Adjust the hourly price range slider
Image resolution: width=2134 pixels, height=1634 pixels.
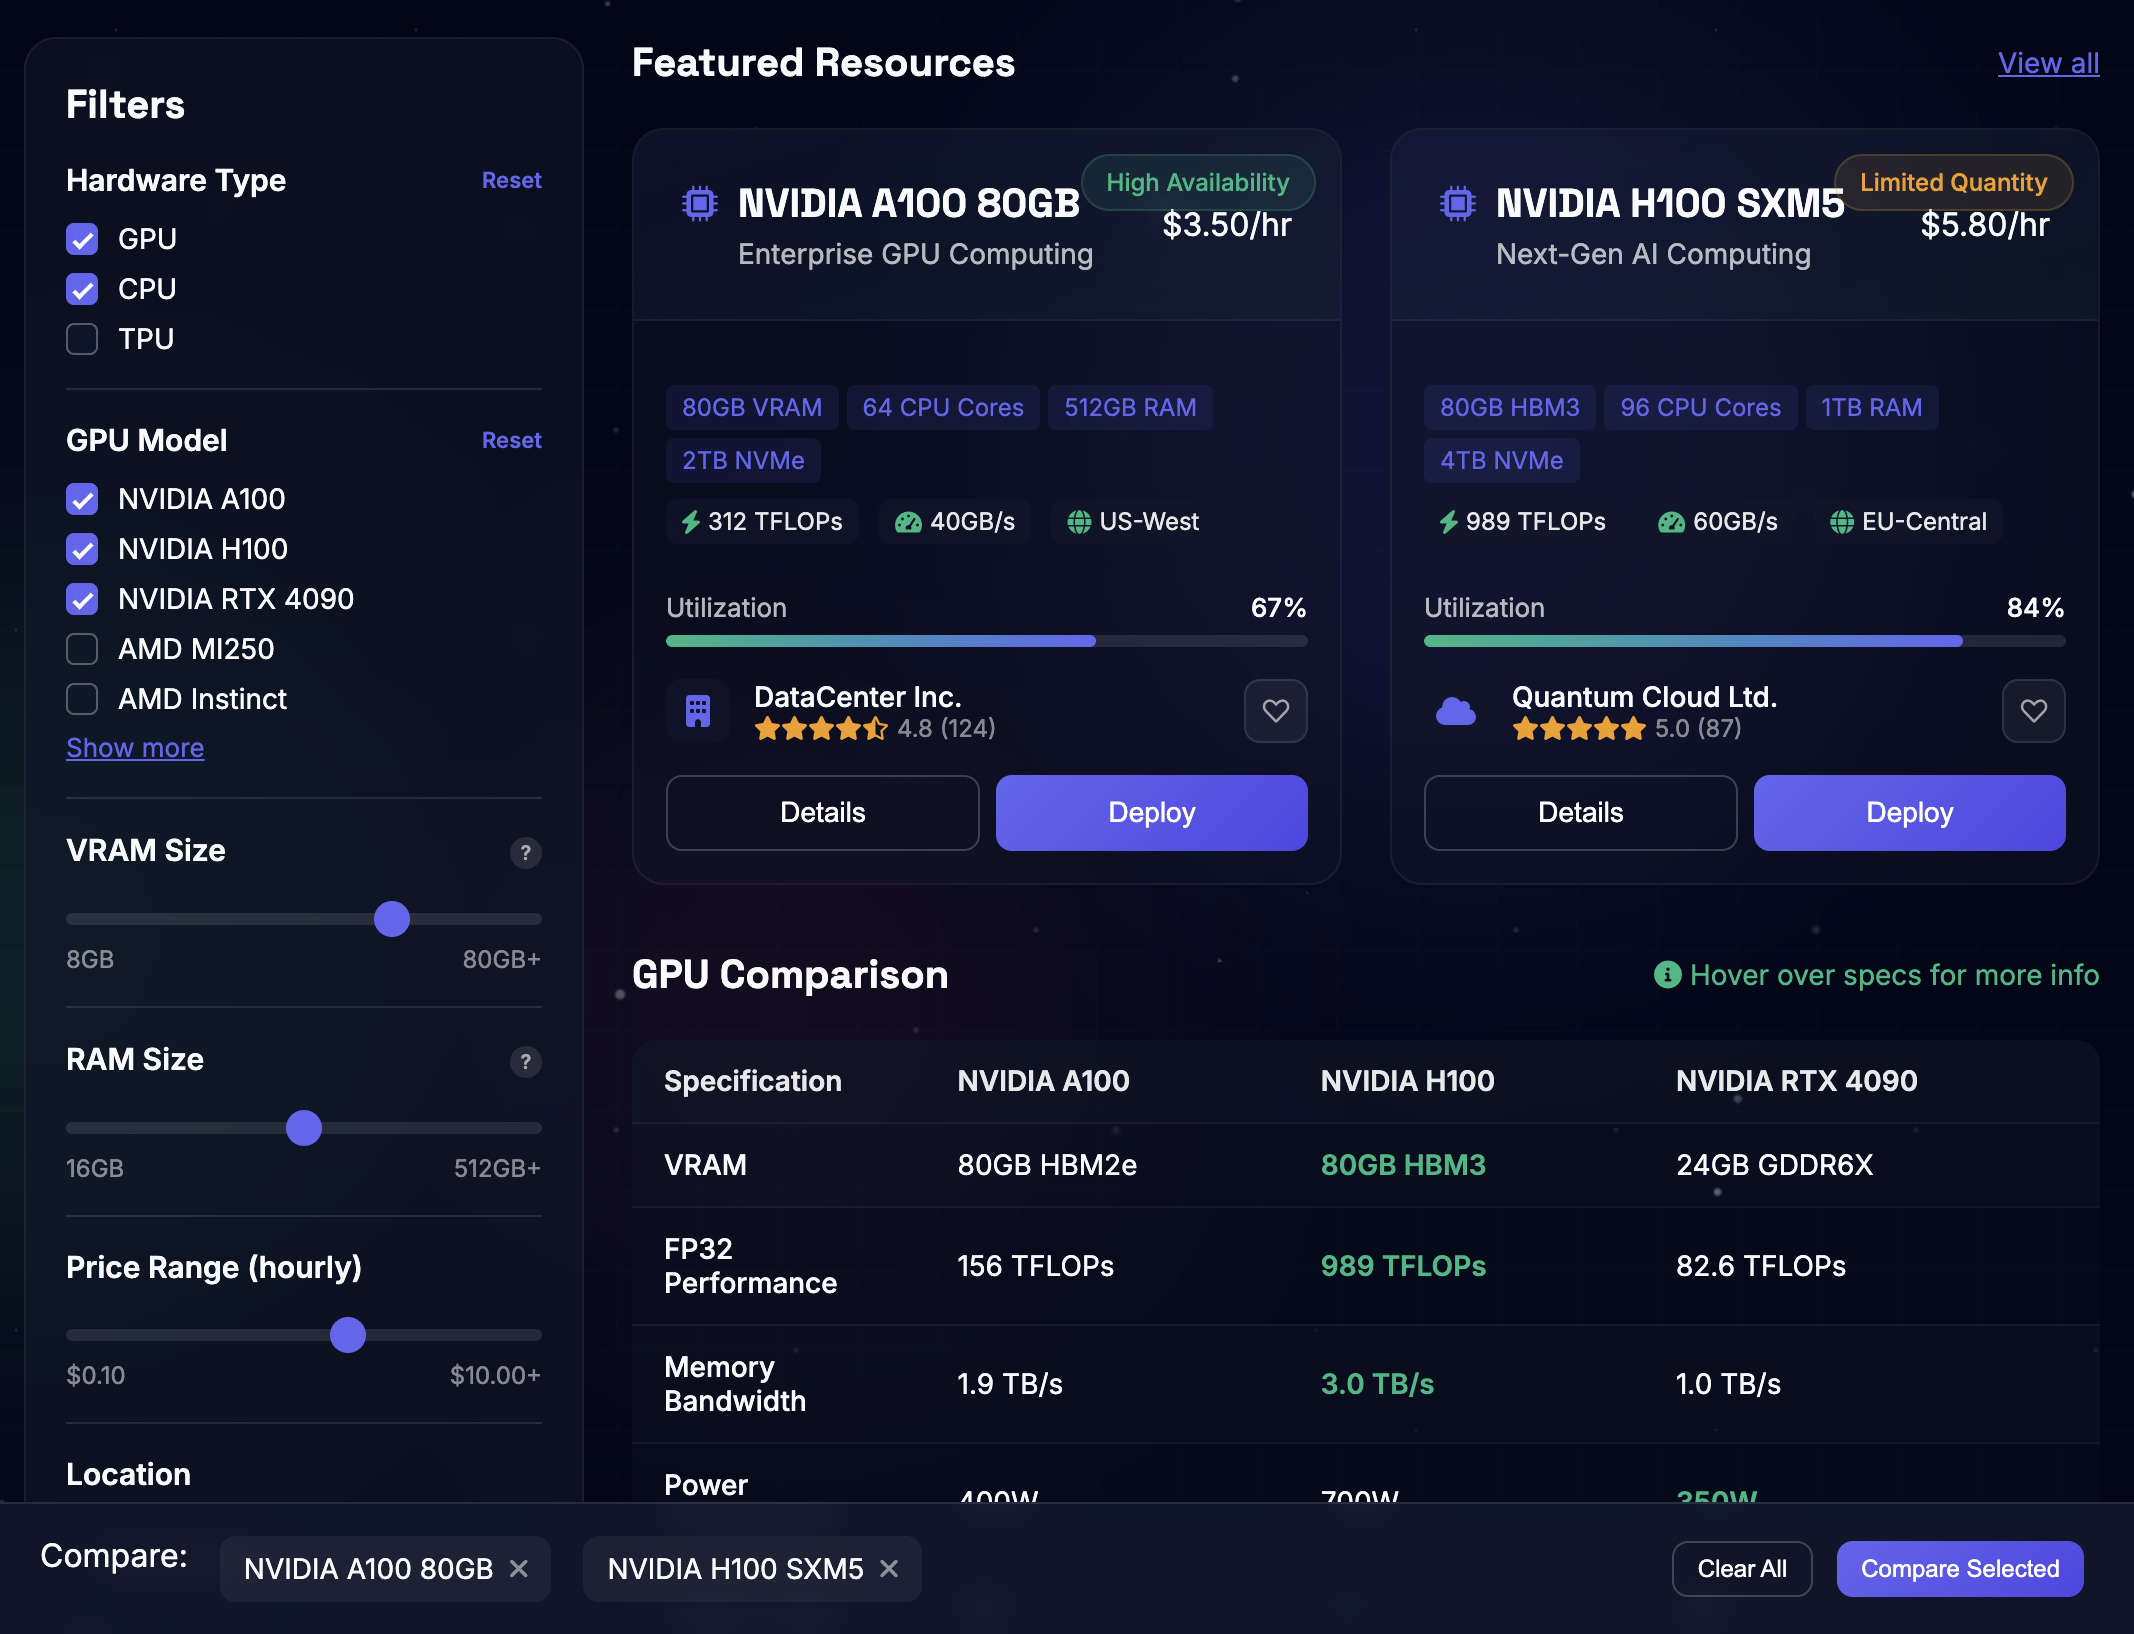pos(348,1335)
